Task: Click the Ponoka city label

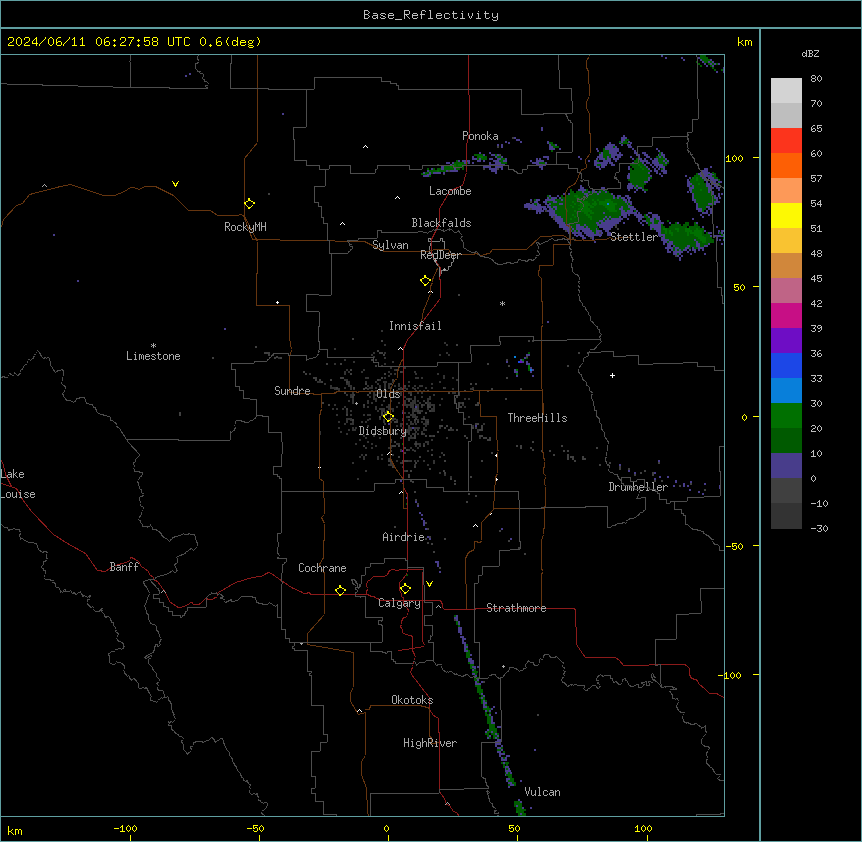Action: tap(480, 136)
